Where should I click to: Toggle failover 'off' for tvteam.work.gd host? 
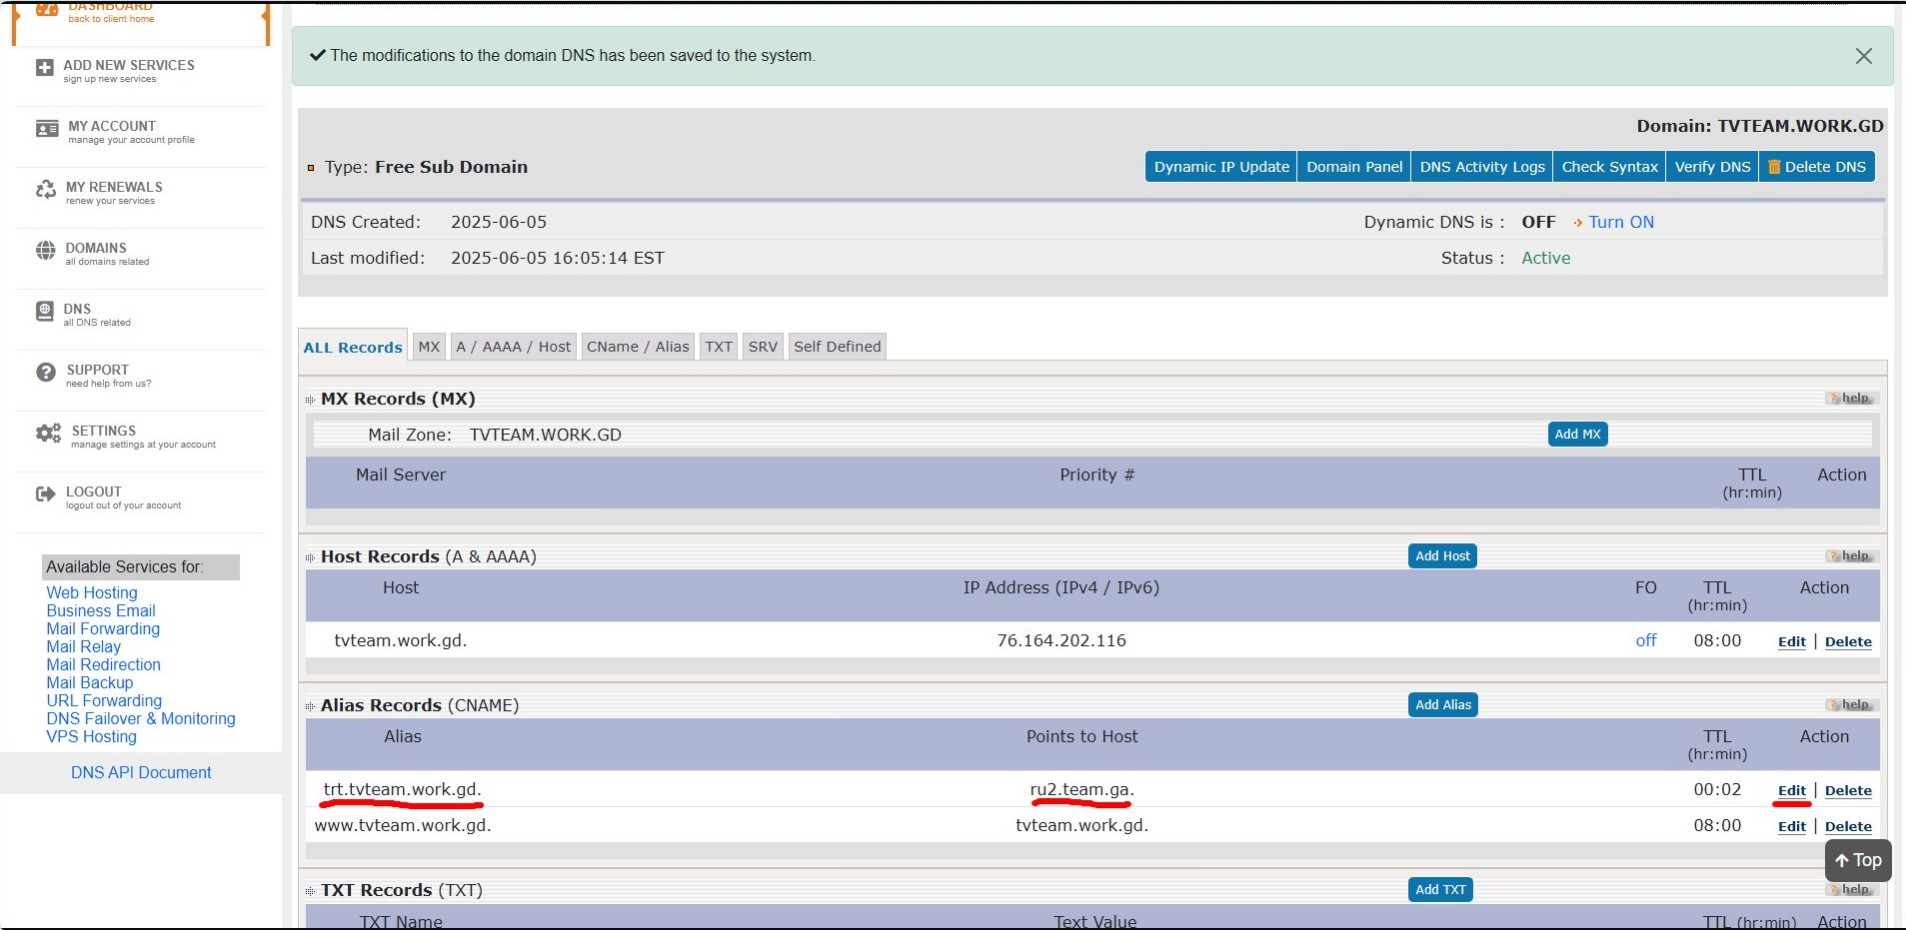(1645, 641)
